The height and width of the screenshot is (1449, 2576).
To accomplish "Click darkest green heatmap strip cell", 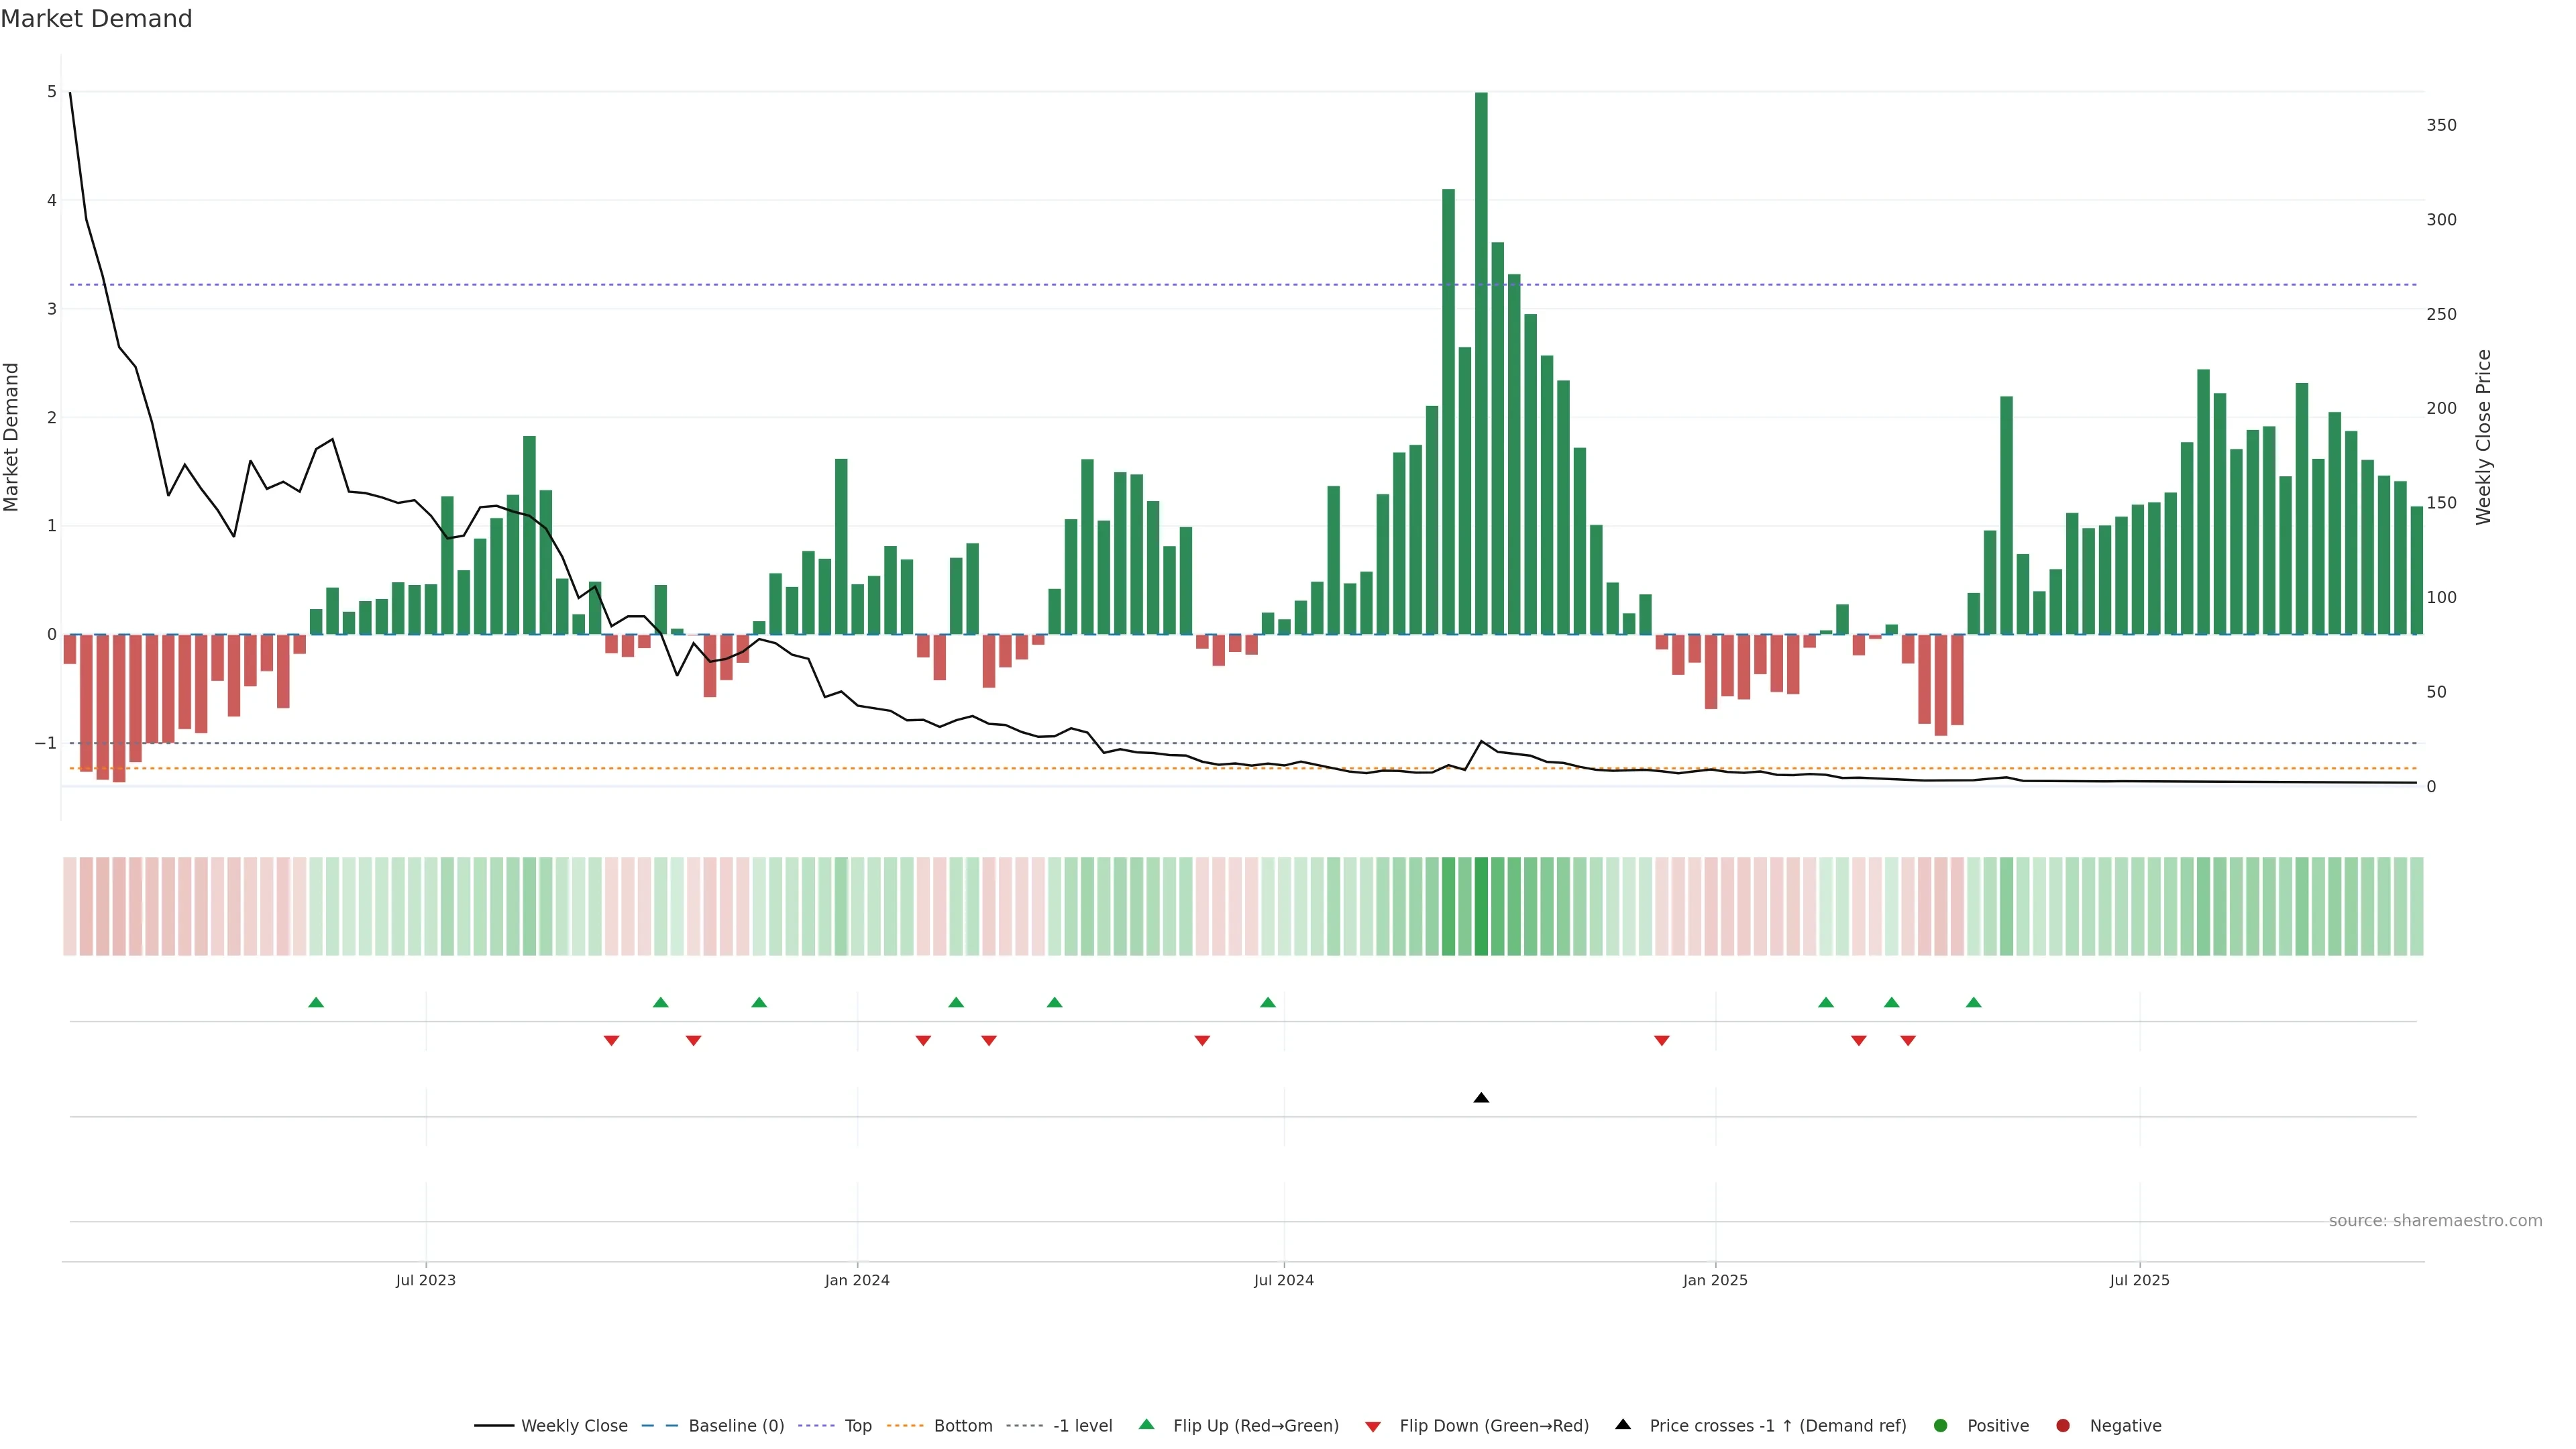I will tap(1481, 906).
